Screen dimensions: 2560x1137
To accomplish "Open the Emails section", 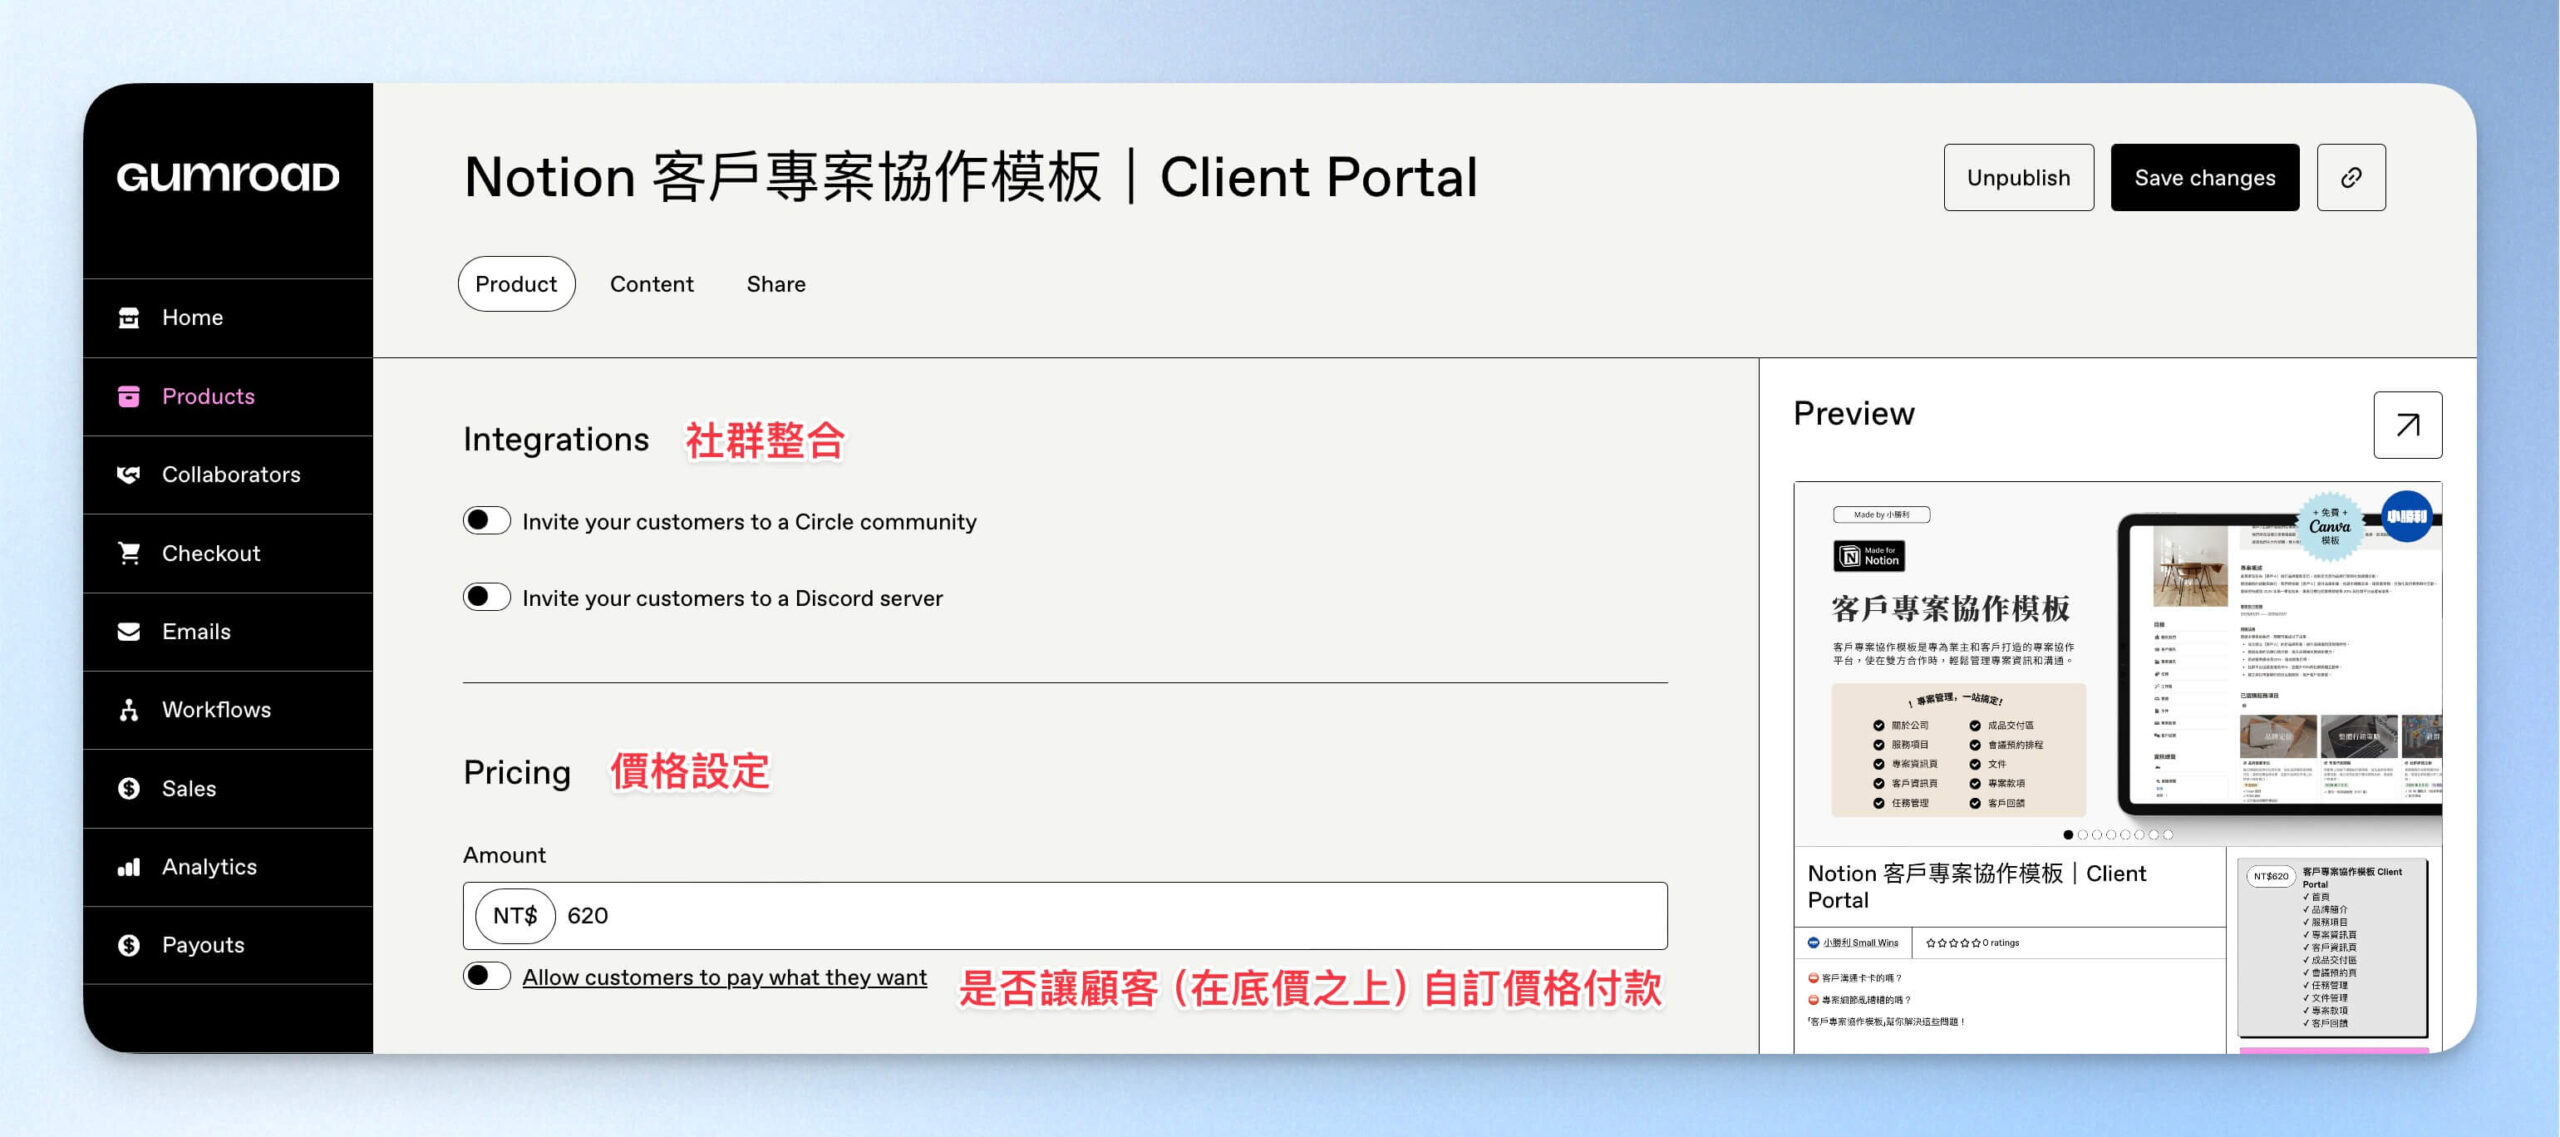I will point(228,632).
